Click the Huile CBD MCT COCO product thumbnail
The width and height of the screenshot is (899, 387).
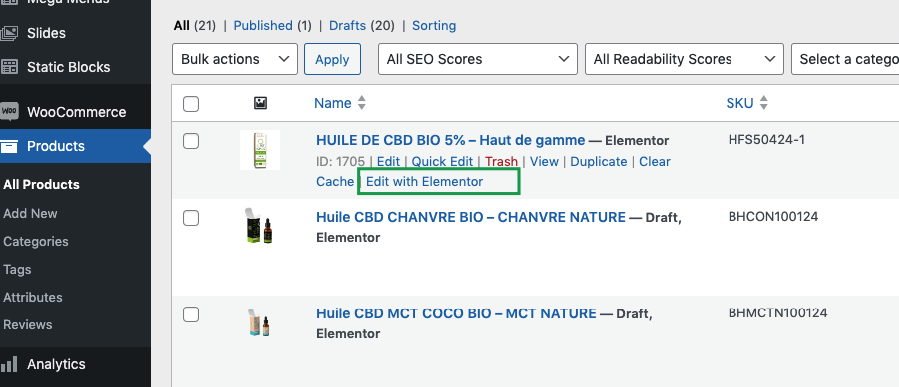259,323
